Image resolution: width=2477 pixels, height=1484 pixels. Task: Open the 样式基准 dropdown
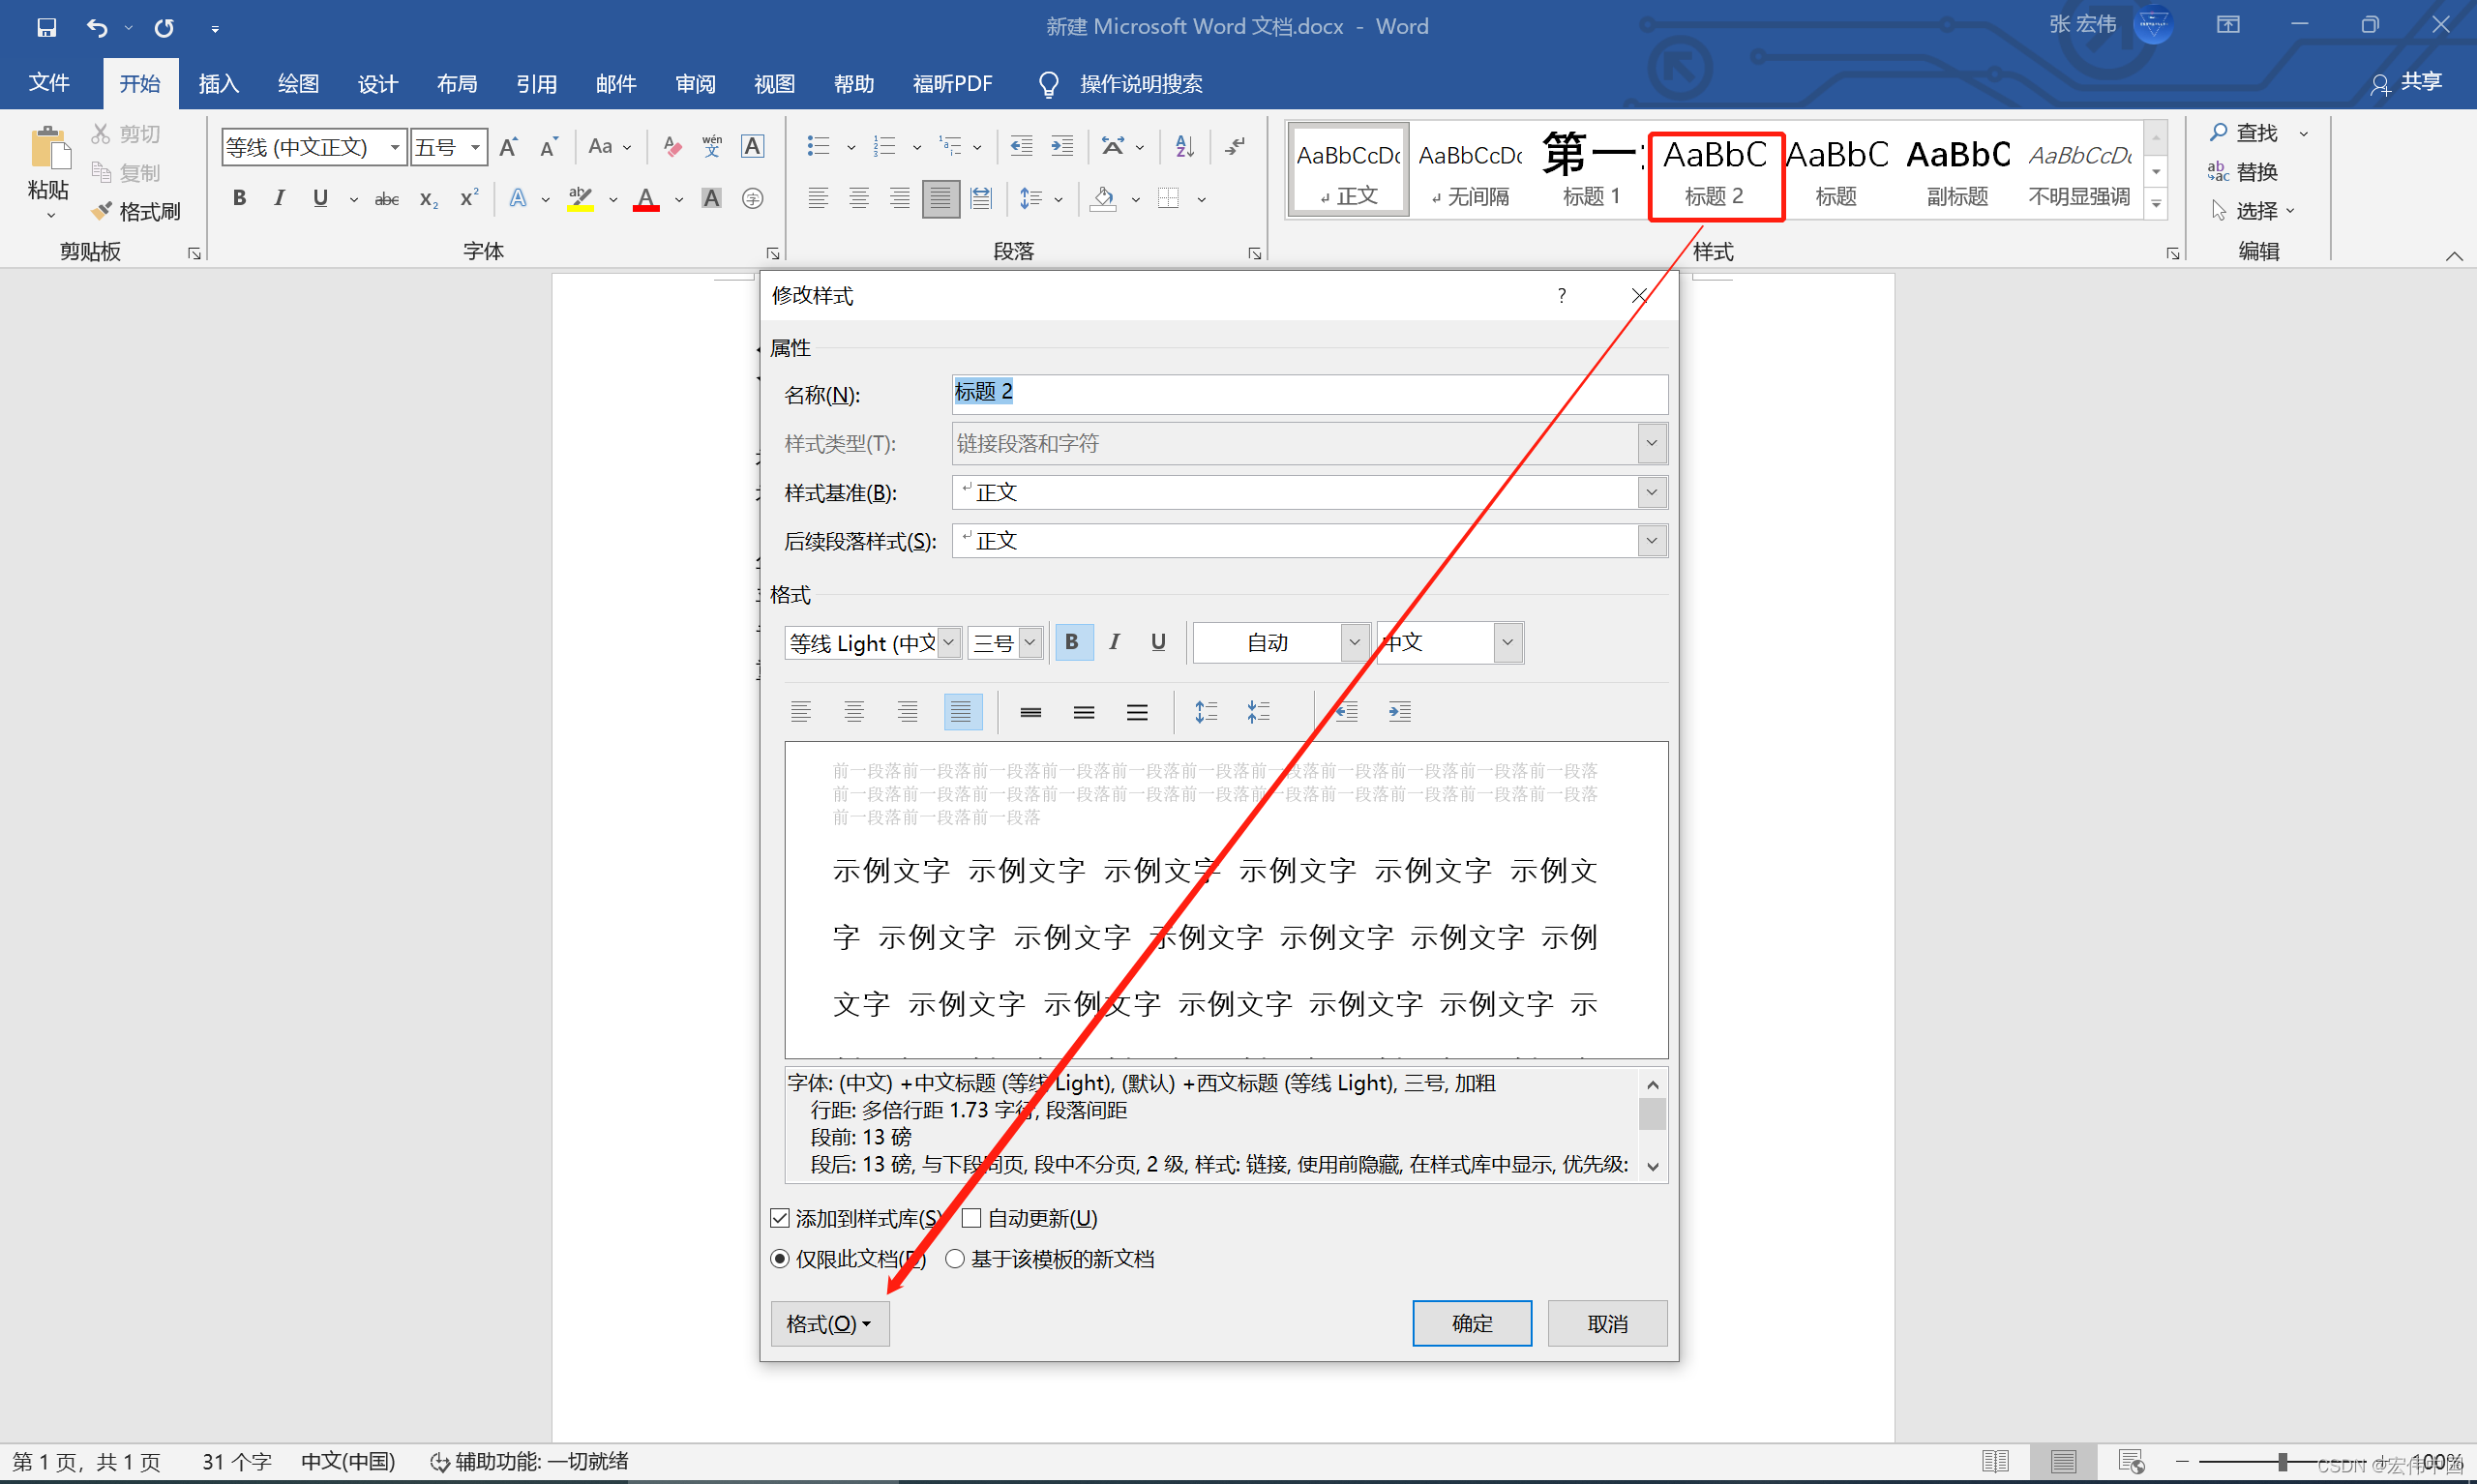(x=1651, y=492)
